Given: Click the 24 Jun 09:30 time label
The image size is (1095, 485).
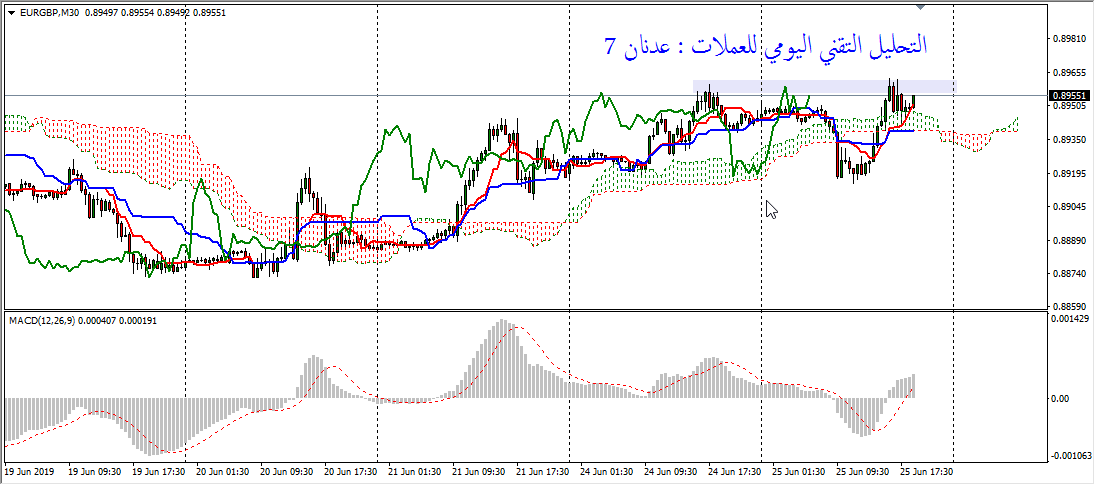Looking at the screenshot, I should coord(668,471).
